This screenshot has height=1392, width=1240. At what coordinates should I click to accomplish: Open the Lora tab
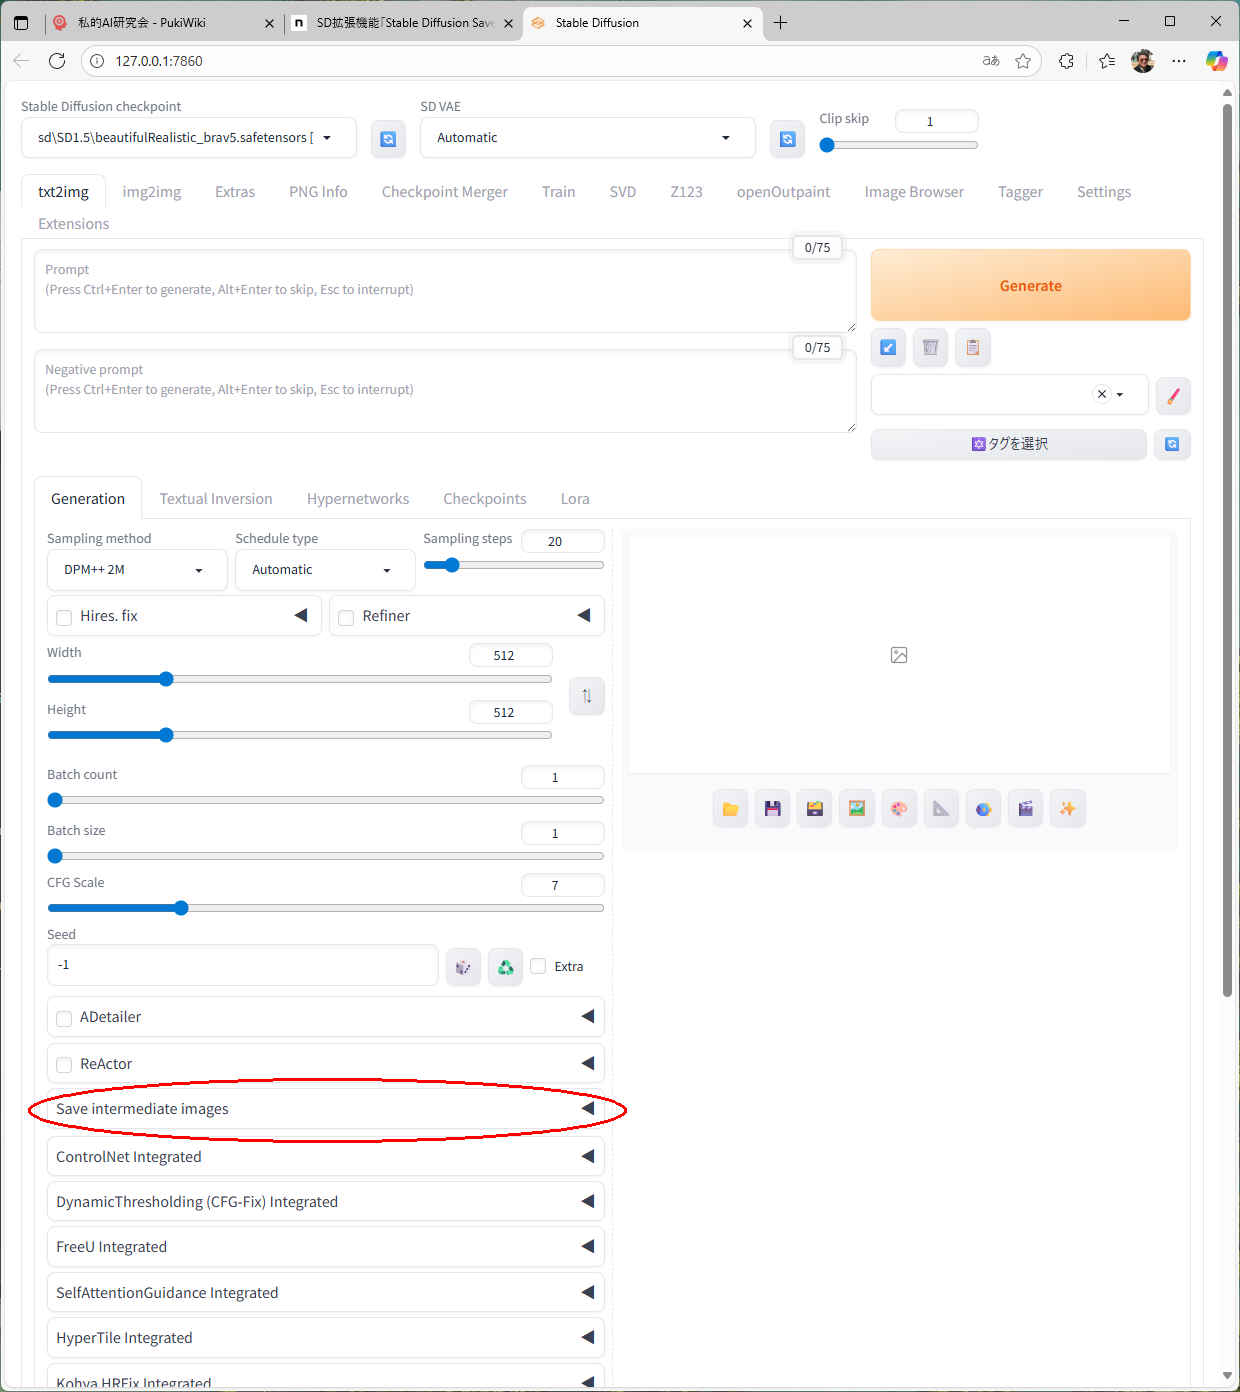point(575,499)
